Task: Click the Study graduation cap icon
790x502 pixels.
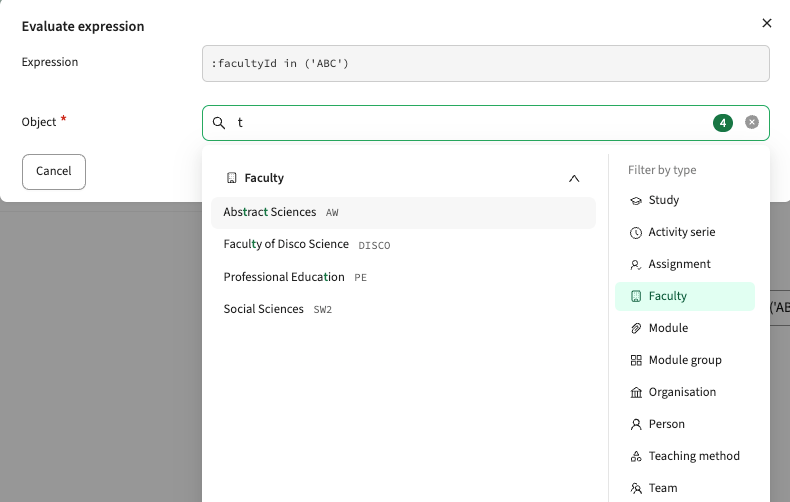Action: (636, 201)
